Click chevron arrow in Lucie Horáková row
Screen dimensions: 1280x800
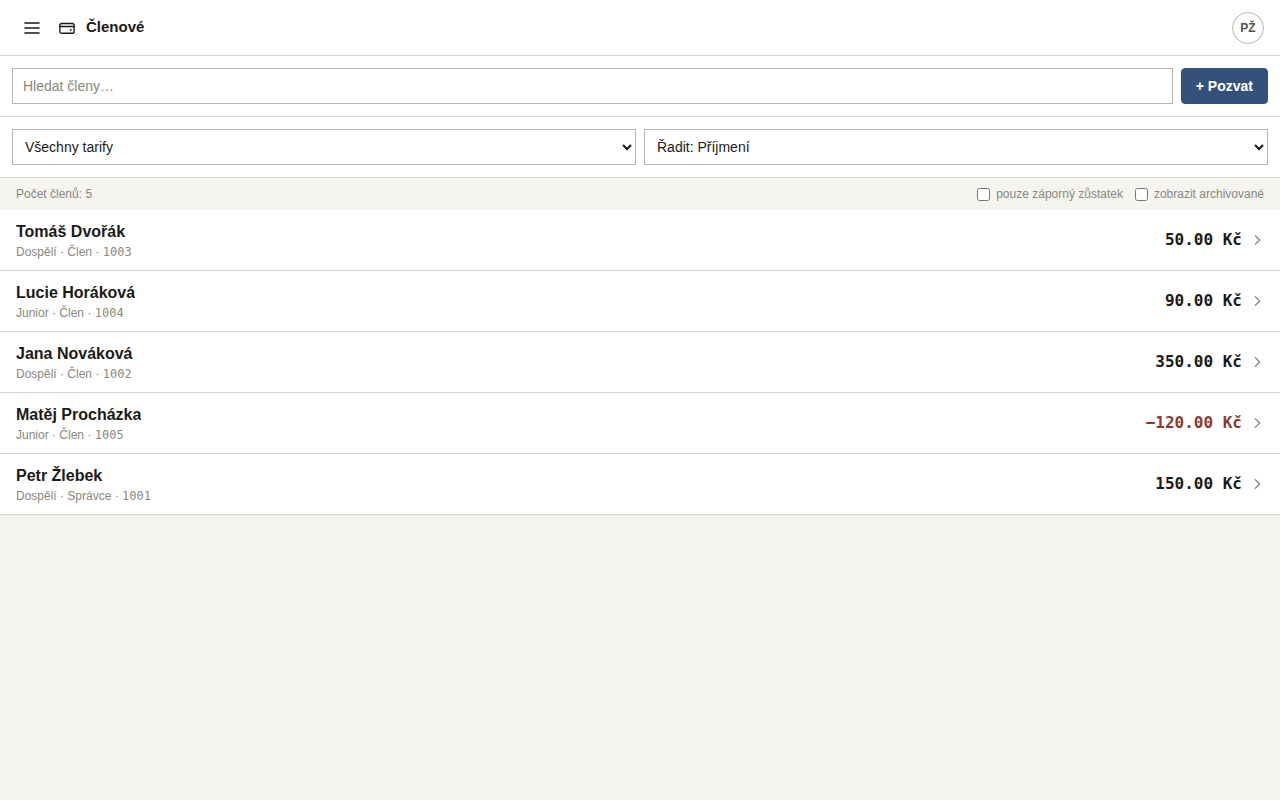coord(1257,301)
